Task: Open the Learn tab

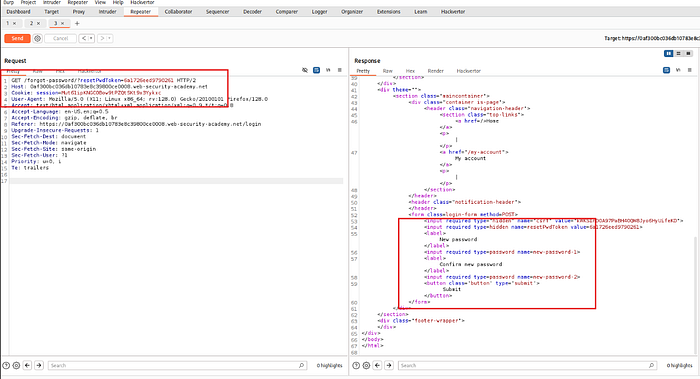Action: [x=421, y=12]
